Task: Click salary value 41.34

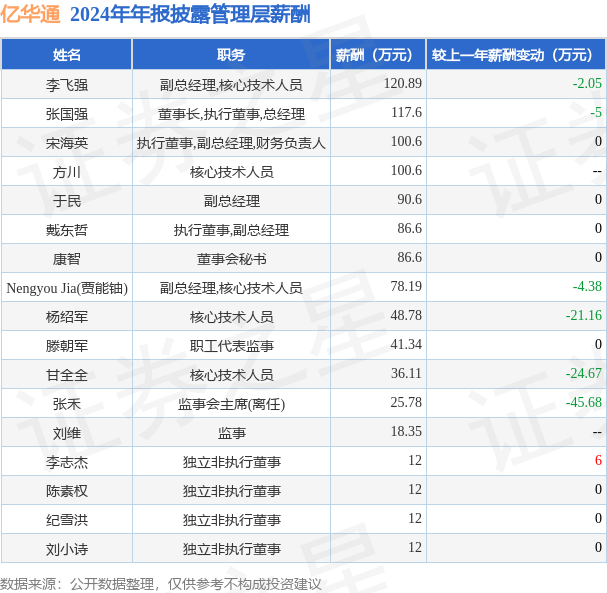Action: coord(406,344)
